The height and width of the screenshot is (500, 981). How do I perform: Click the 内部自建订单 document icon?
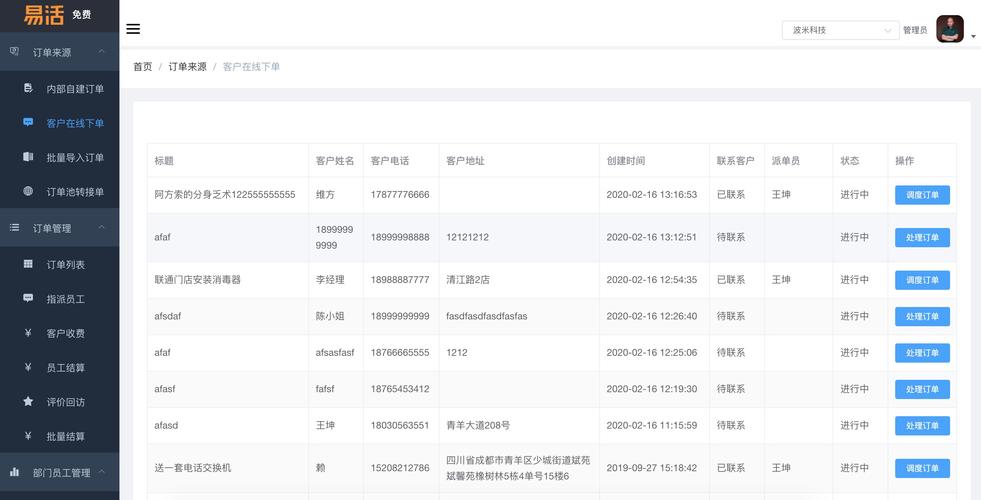pyautogui.click(x=28, y=89)
